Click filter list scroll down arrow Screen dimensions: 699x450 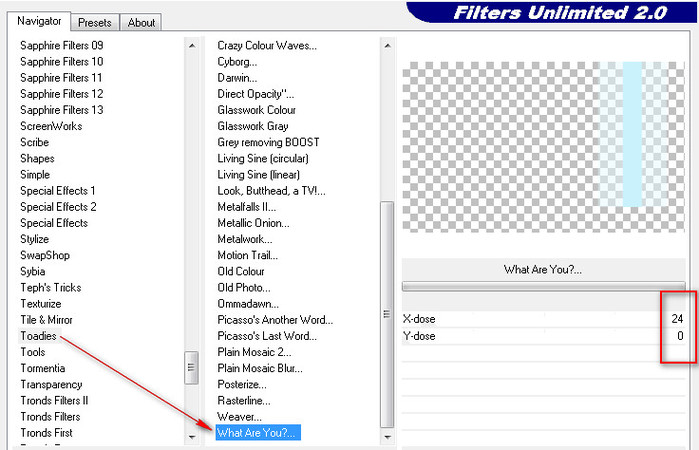(x=387, y=437)
